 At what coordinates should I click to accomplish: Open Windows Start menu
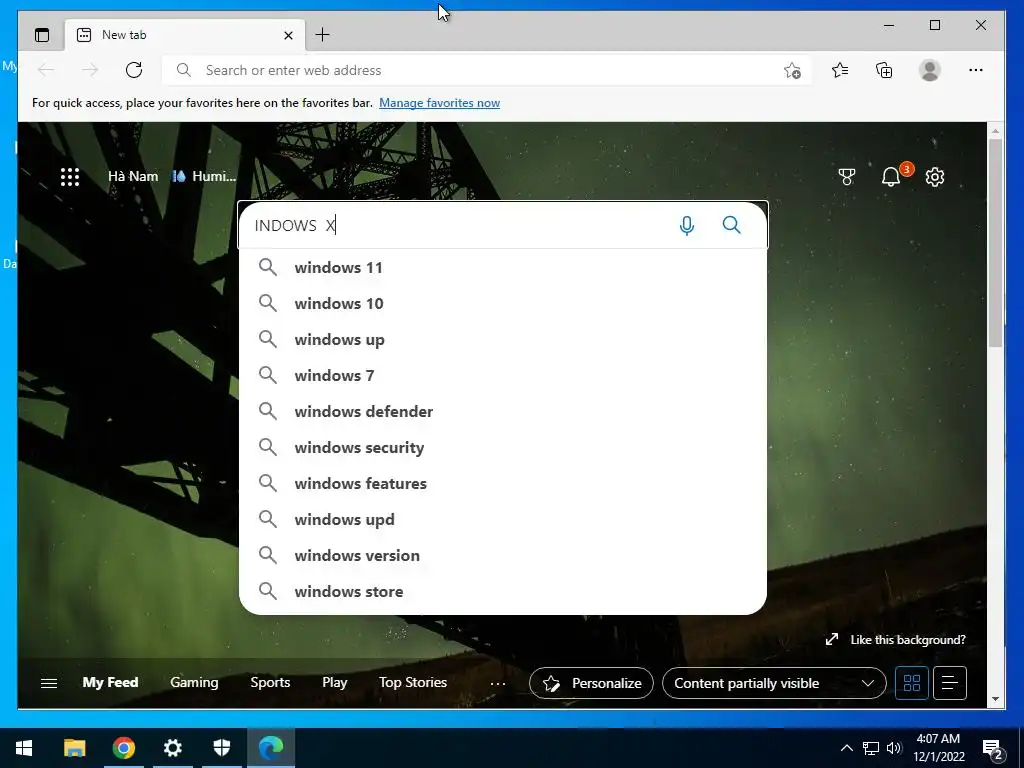[24, 748]
